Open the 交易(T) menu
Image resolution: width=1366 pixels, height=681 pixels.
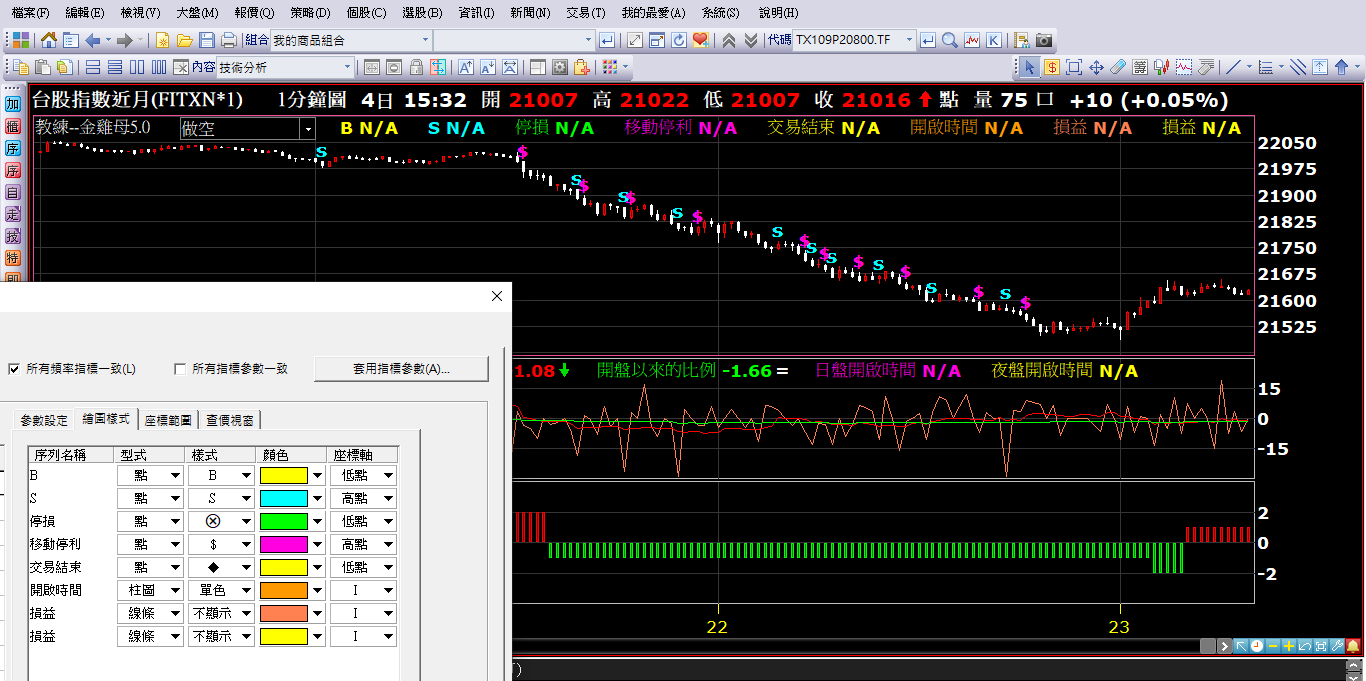coord(585,13)
